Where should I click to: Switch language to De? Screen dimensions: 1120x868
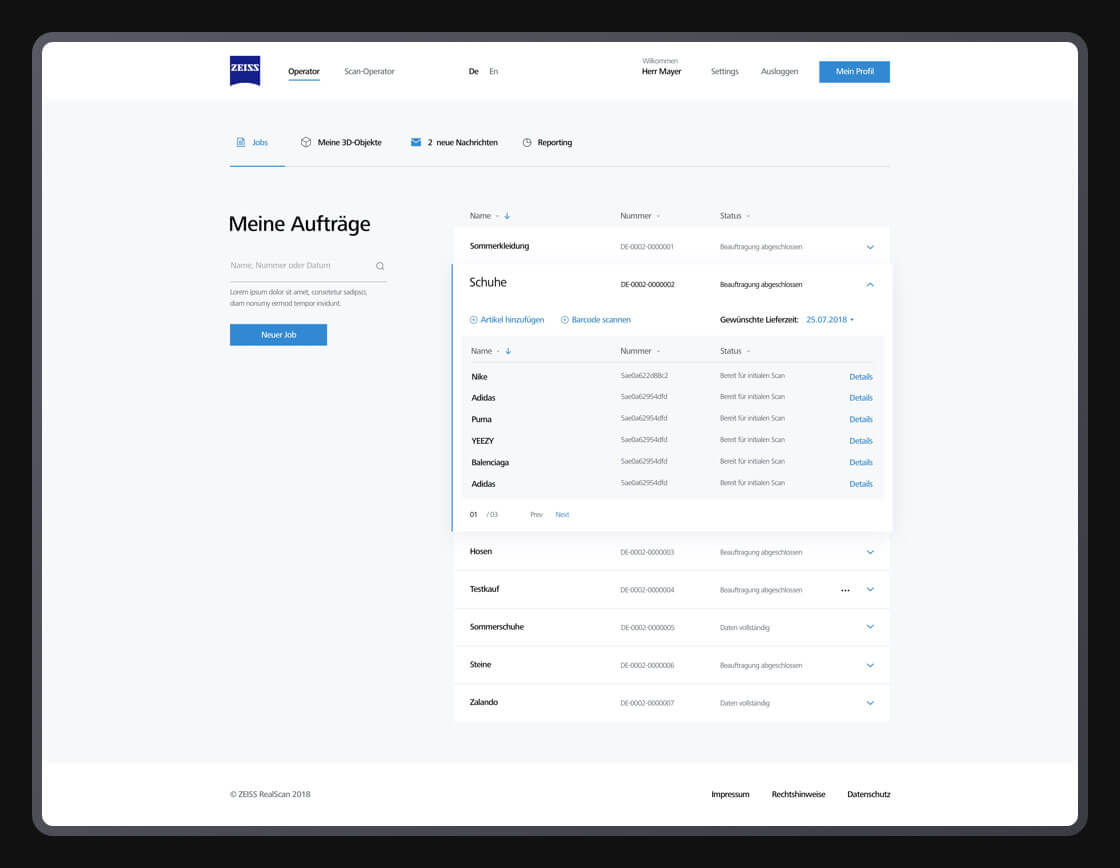click(x=473, y=72)
